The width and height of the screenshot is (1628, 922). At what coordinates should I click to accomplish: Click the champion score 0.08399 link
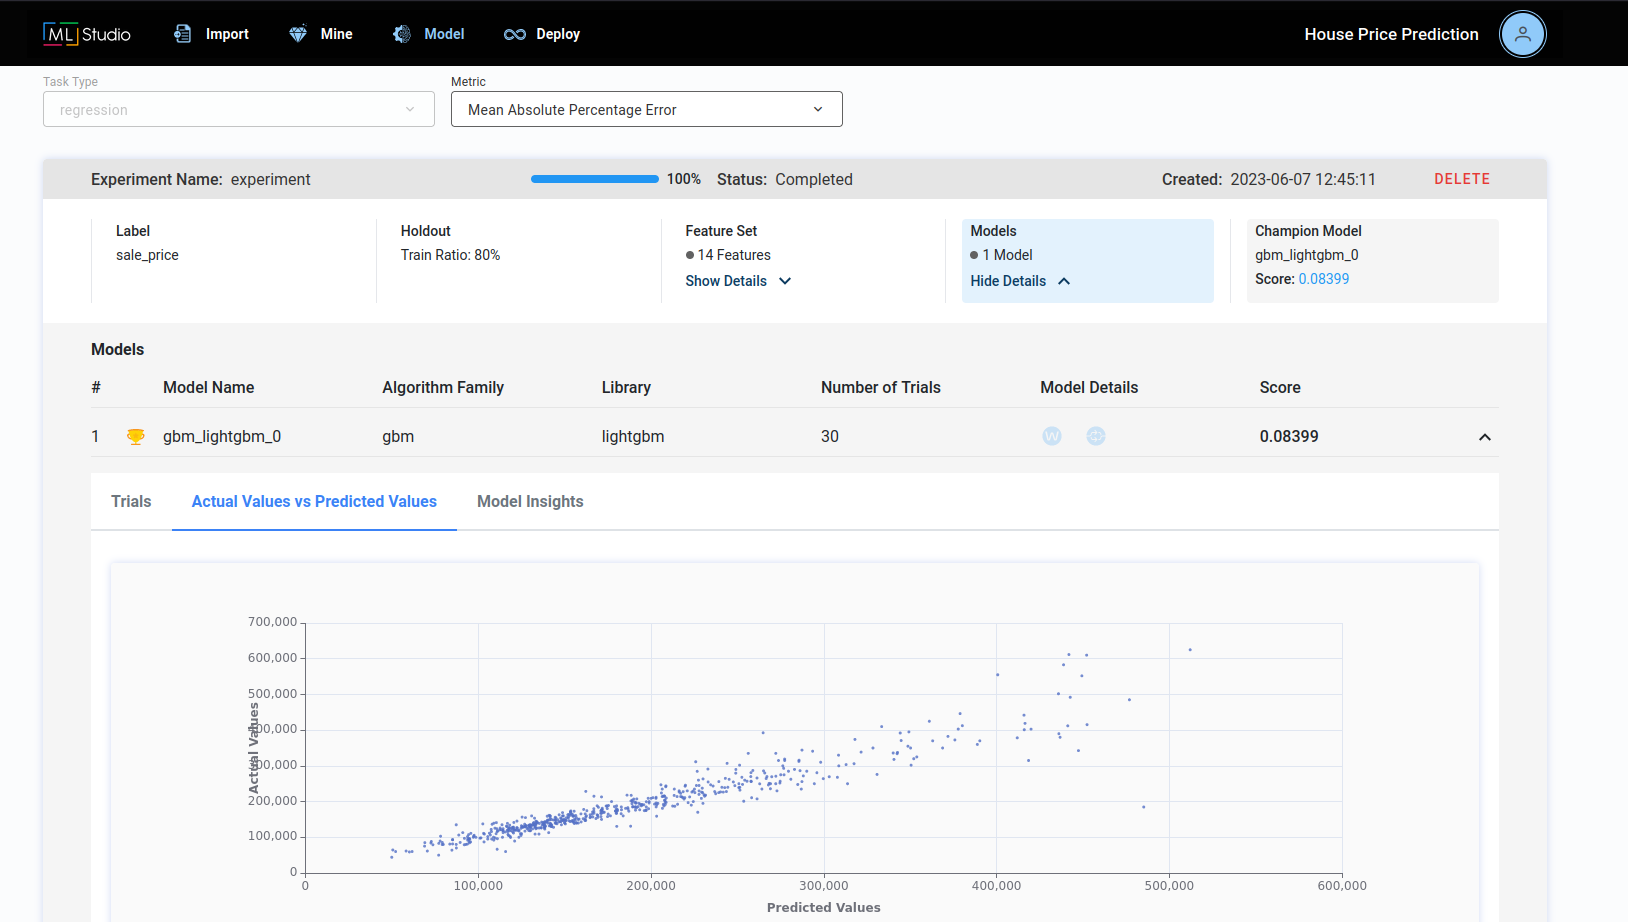coord(1323,279)
